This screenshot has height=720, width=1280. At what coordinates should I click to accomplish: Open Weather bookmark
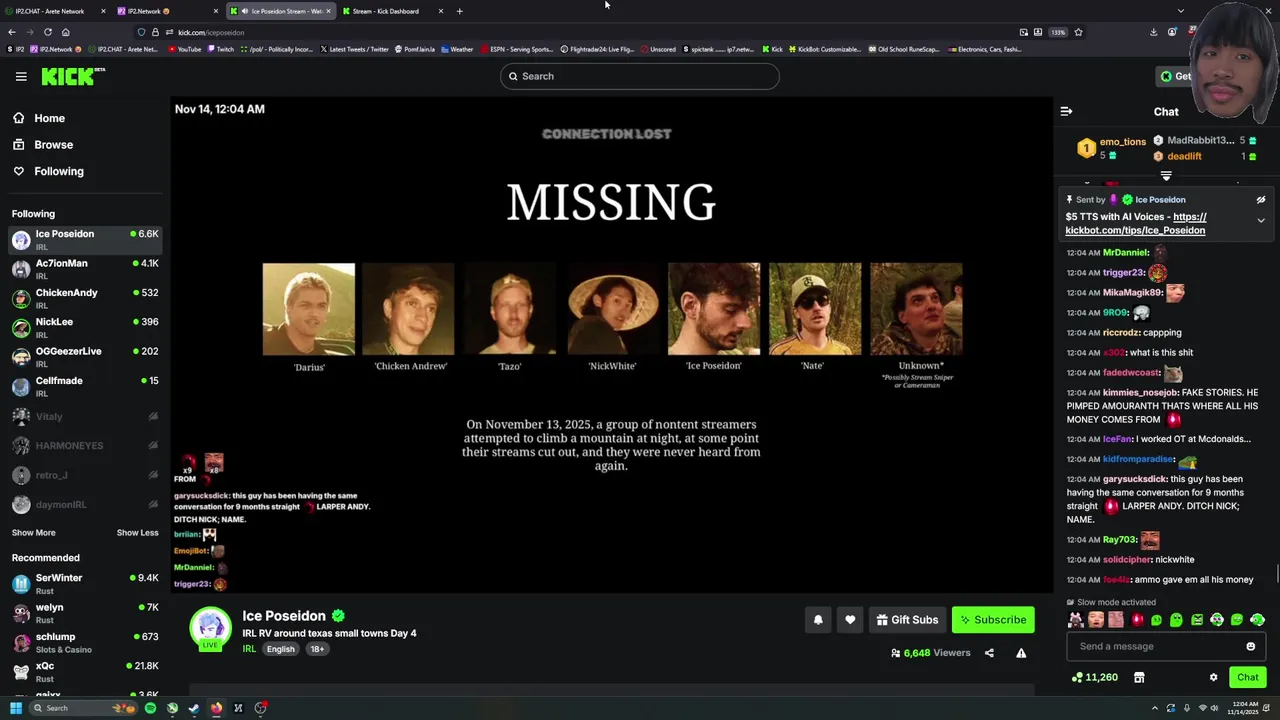pyautogui.click(x=457, y=49)
